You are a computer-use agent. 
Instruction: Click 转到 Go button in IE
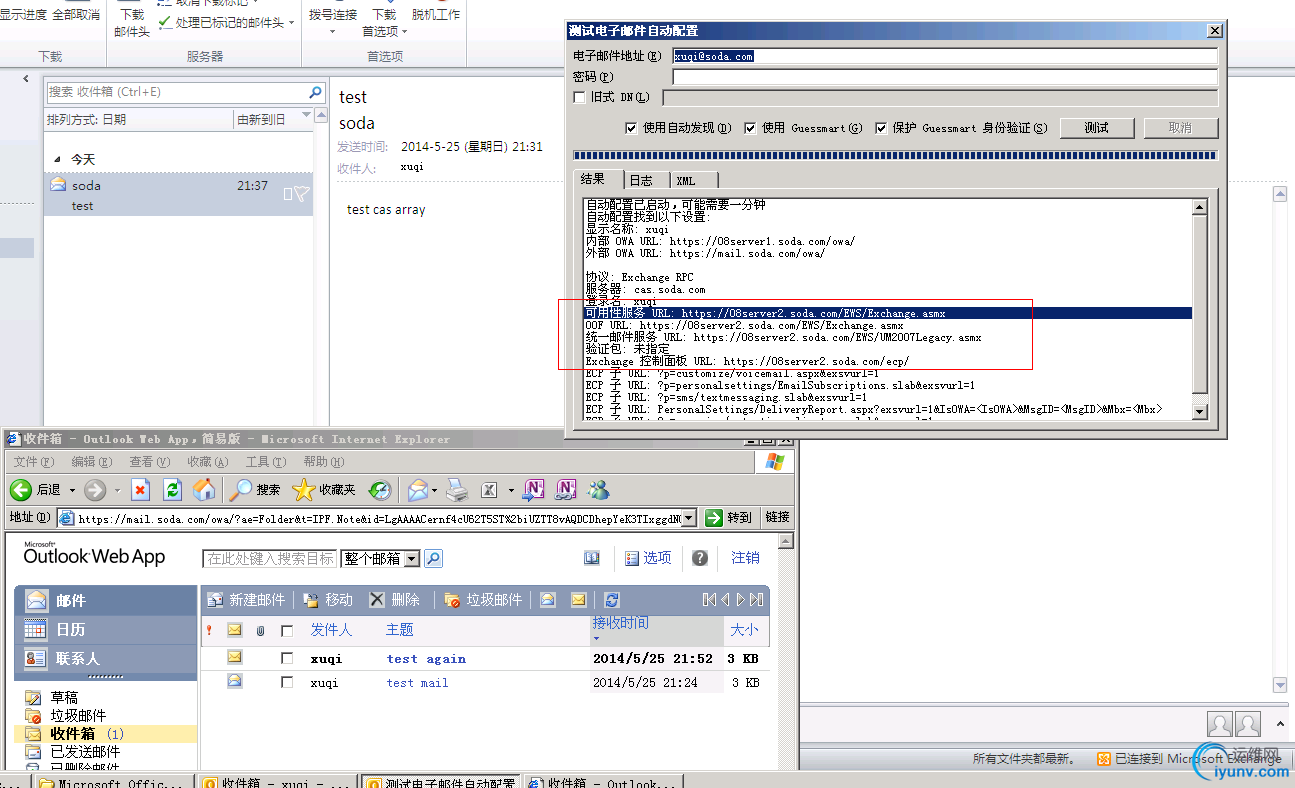click(x=729, y=518)
